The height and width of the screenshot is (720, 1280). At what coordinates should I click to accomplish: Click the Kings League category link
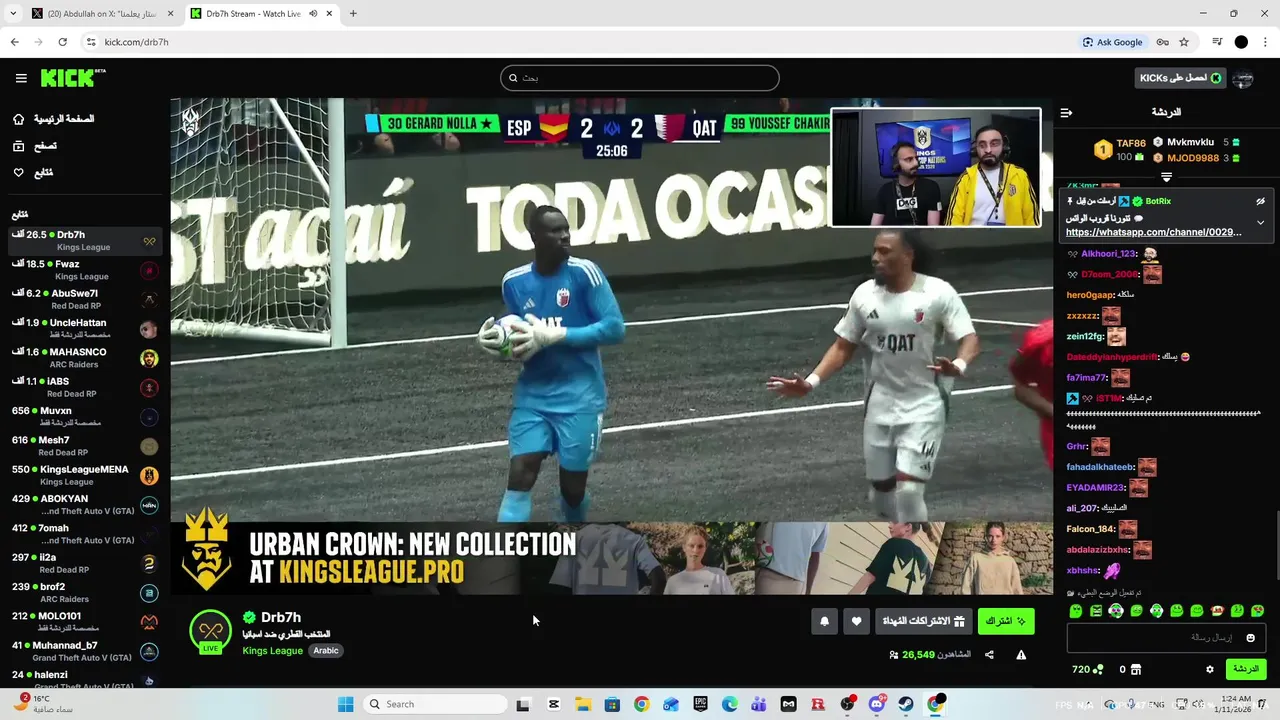coord(272,650)
